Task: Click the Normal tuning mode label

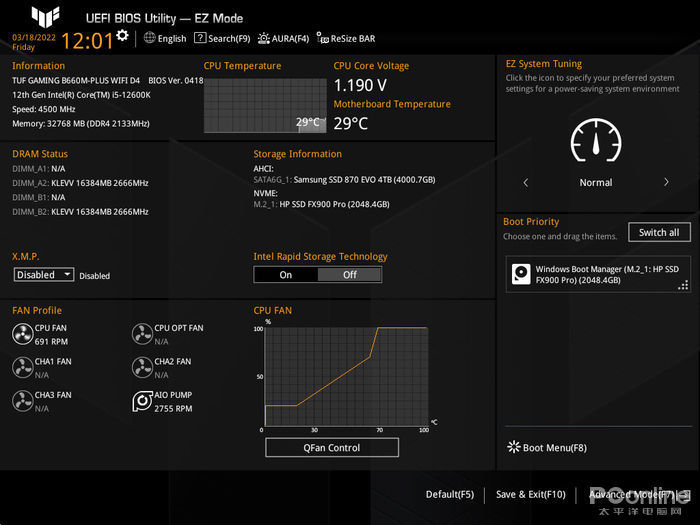Action: pos(596,183)
